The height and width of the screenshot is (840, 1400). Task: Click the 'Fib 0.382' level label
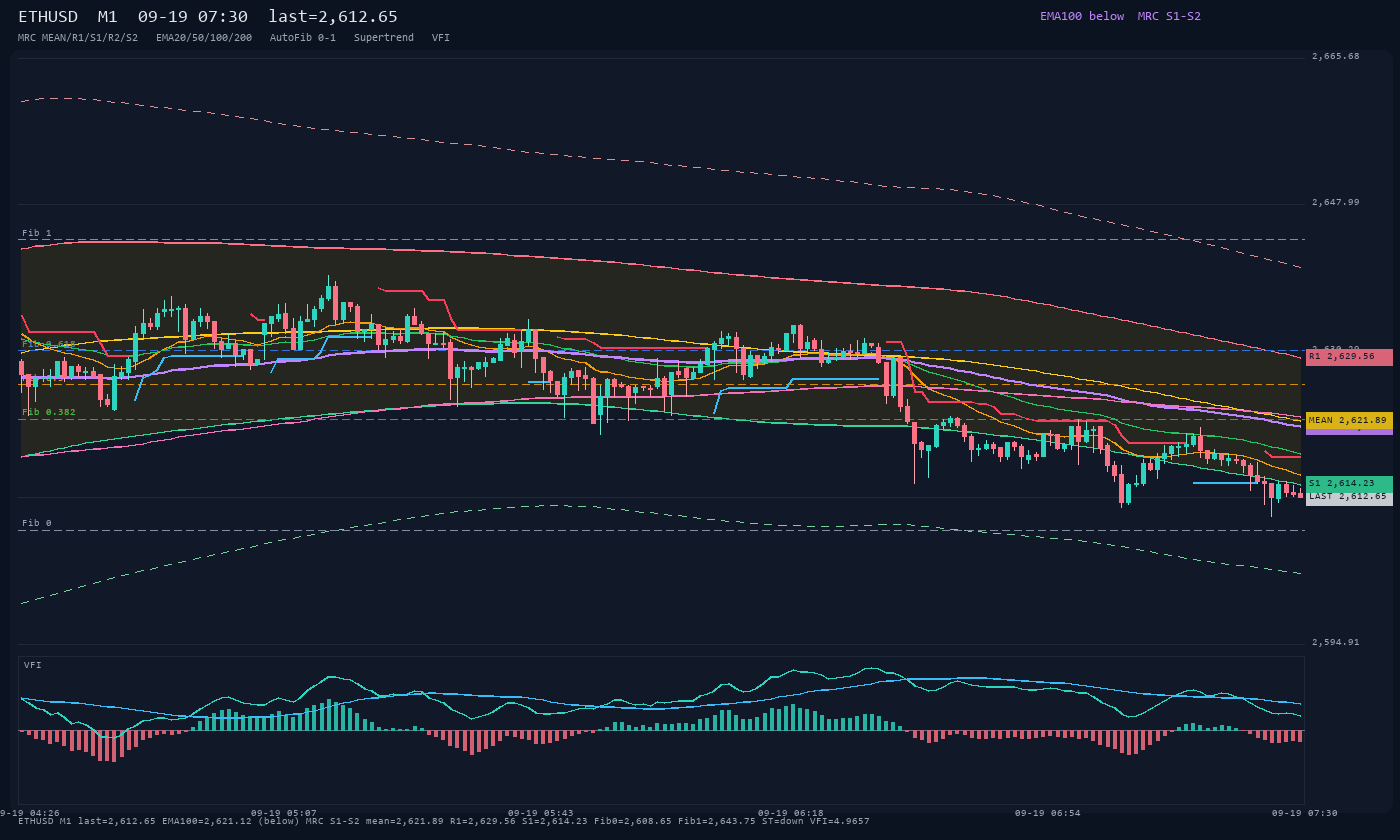(x=49, y=412)
